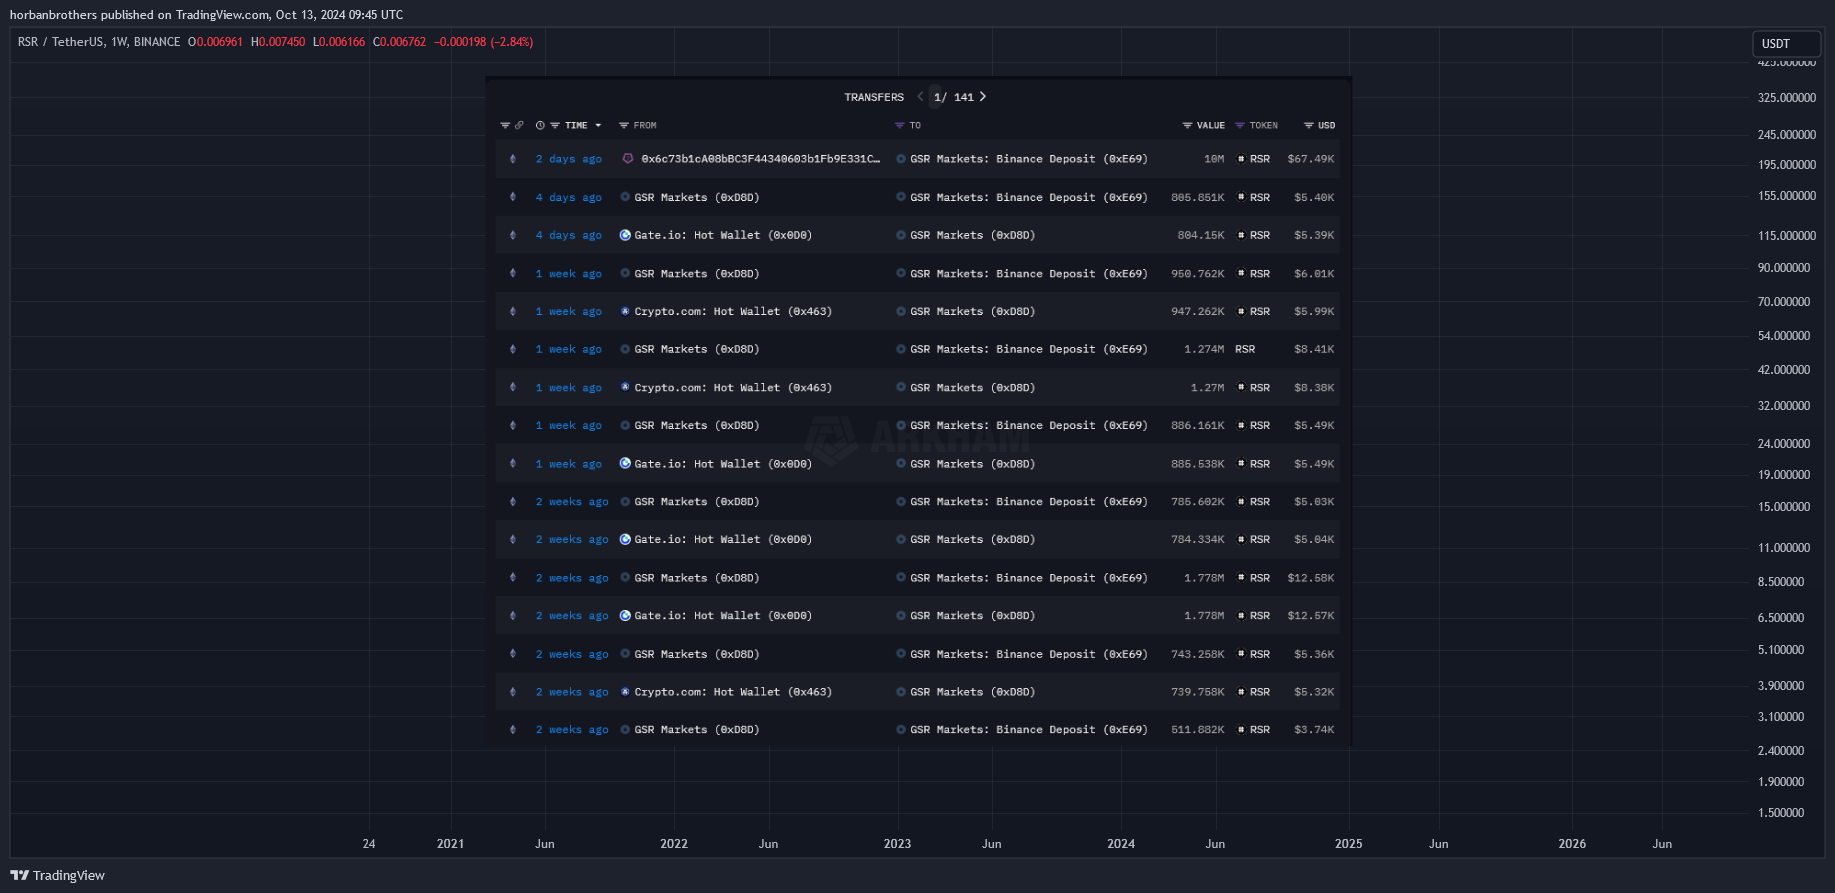Click the TRANSFERS panel title
Image resolution: width=1835 pixels, height=893 pixels.
tap(874, 98)
